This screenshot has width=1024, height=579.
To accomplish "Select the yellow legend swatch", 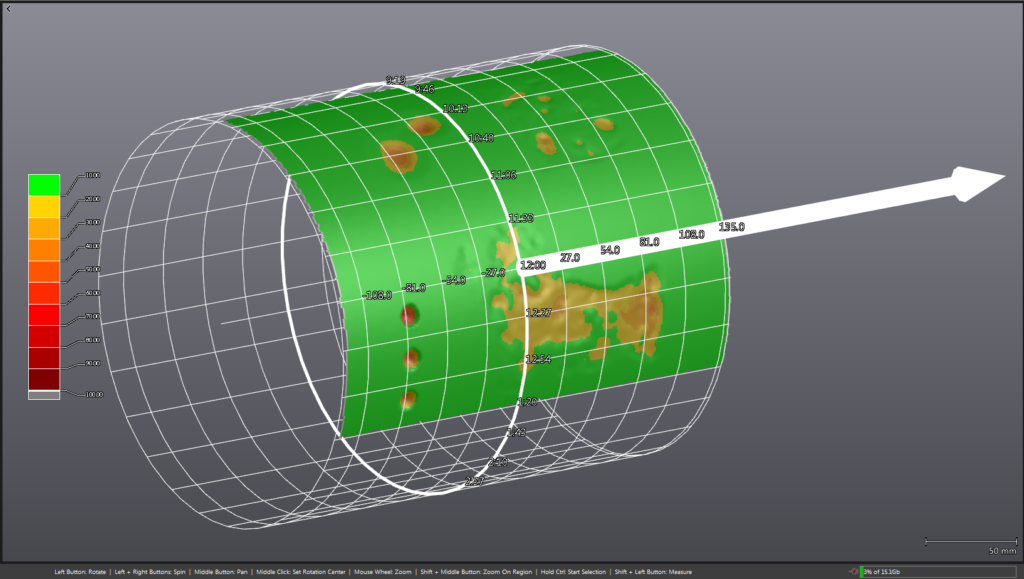I will pyautogui.click(x=44, y=207).
